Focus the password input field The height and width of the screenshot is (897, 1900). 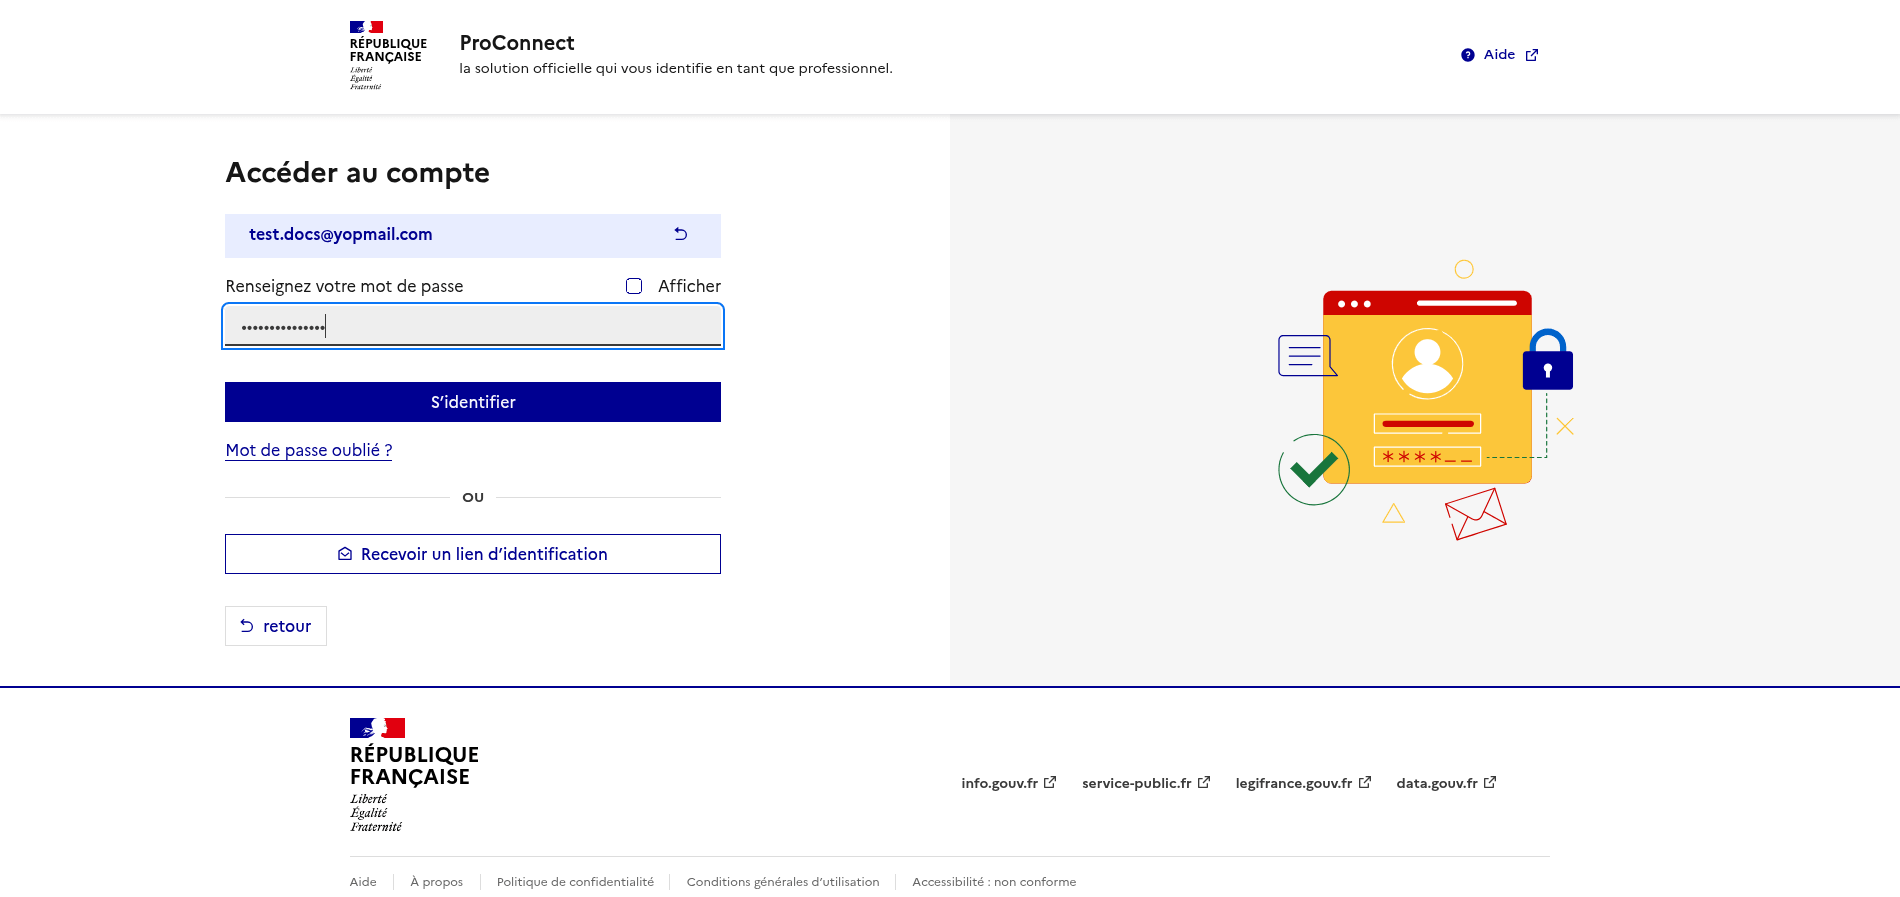tap(473, 327)
